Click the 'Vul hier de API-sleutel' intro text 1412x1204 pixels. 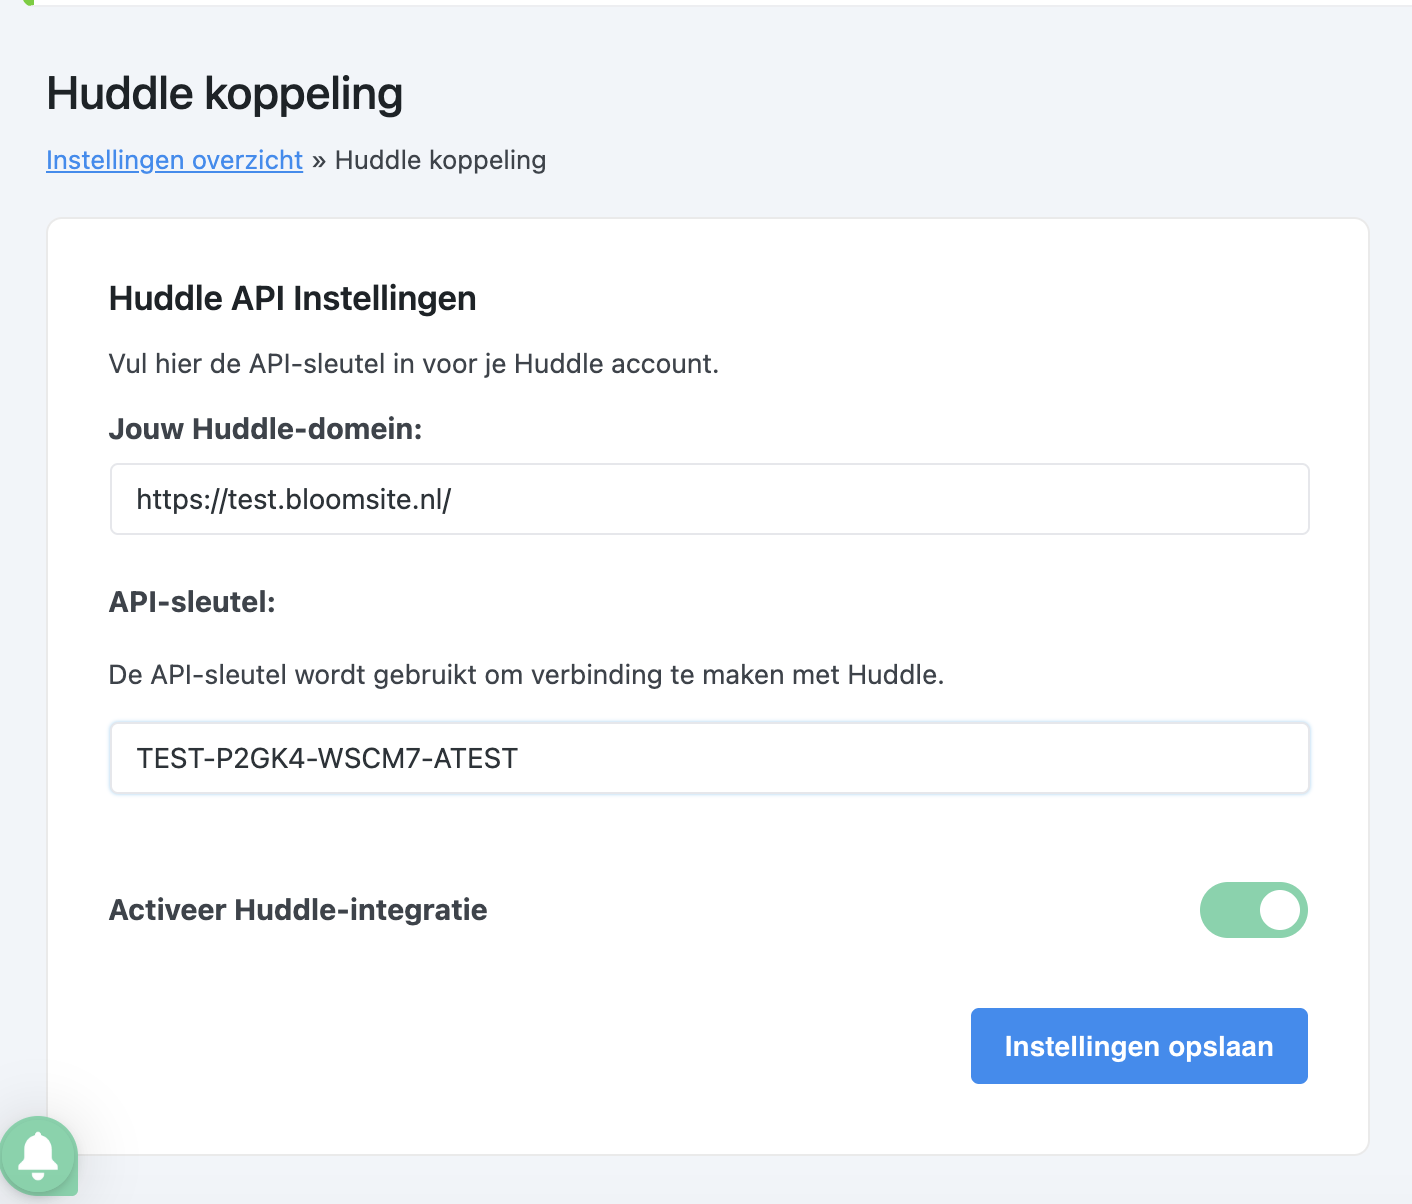(413, 364)
